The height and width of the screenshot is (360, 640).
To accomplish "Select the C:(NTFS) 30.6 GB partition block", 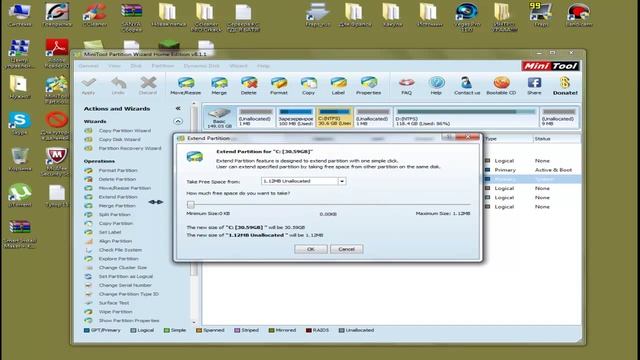I will click(334, 117).
